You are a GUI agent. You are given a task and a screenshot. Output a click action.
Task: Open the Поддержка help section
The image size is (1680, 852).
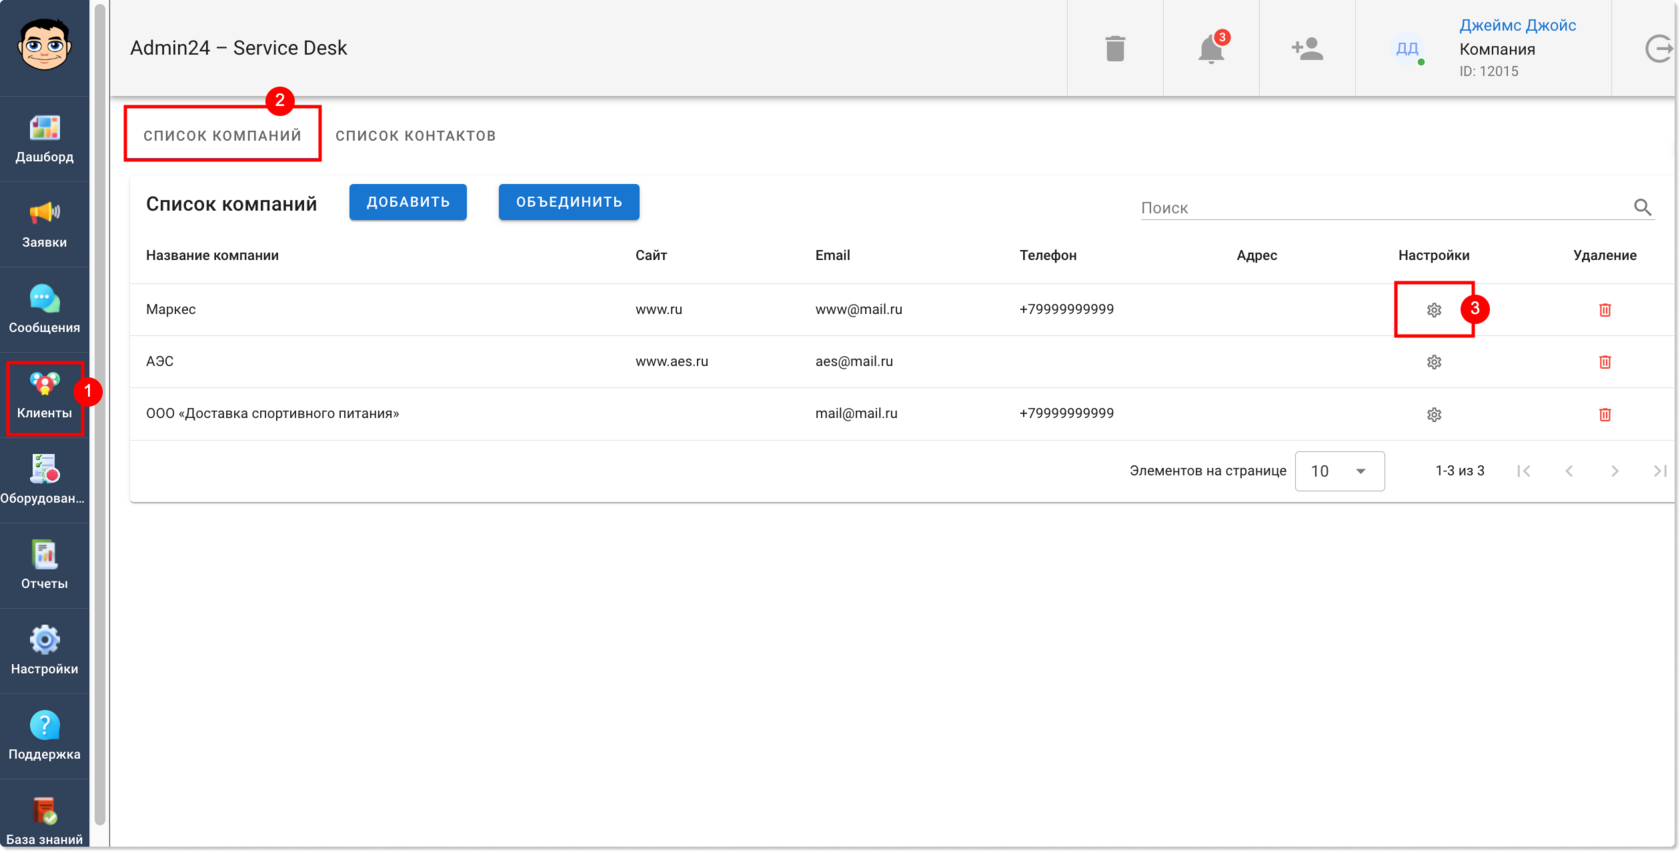tap(44, 736)
